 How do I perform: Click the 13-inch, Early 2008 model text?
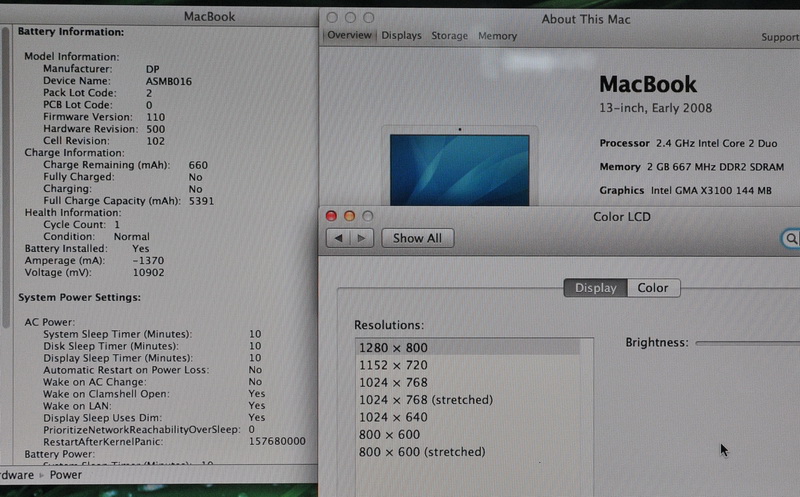656,108
